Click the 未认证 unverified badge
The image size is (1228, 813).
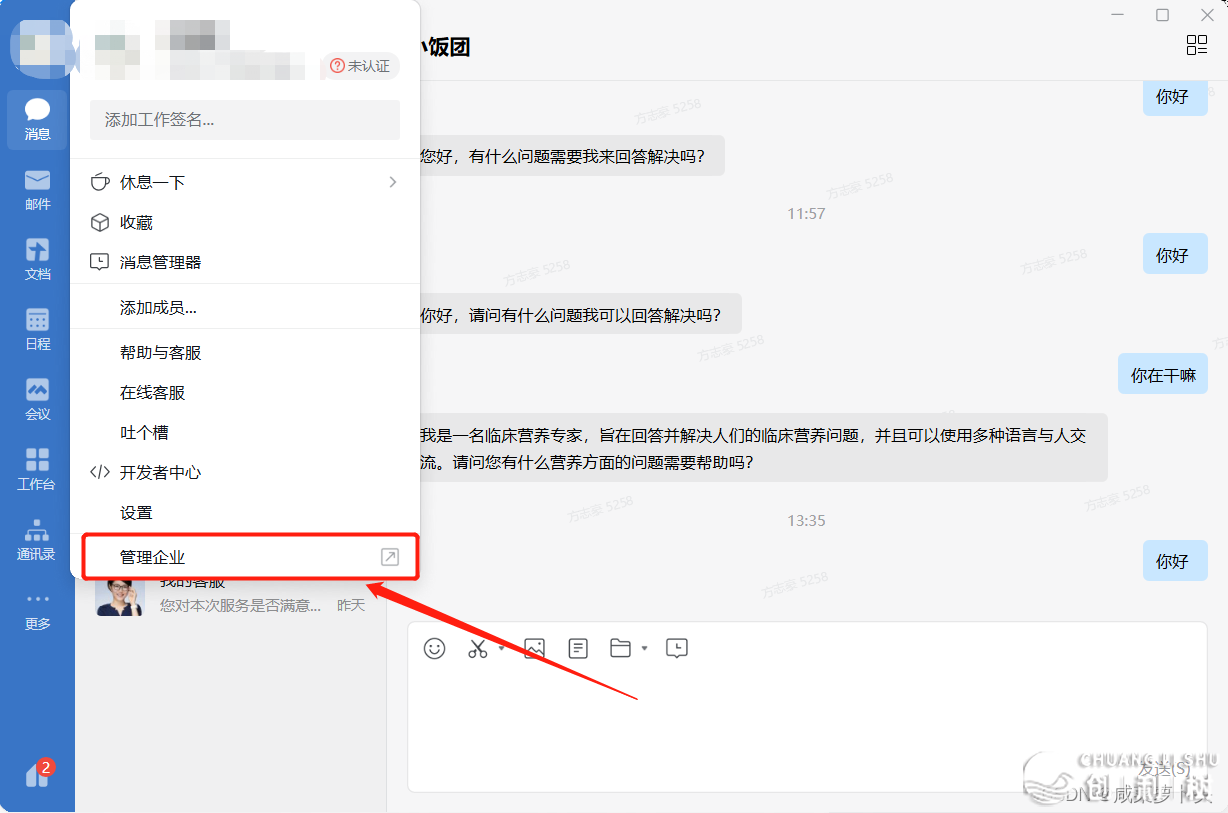359,66
